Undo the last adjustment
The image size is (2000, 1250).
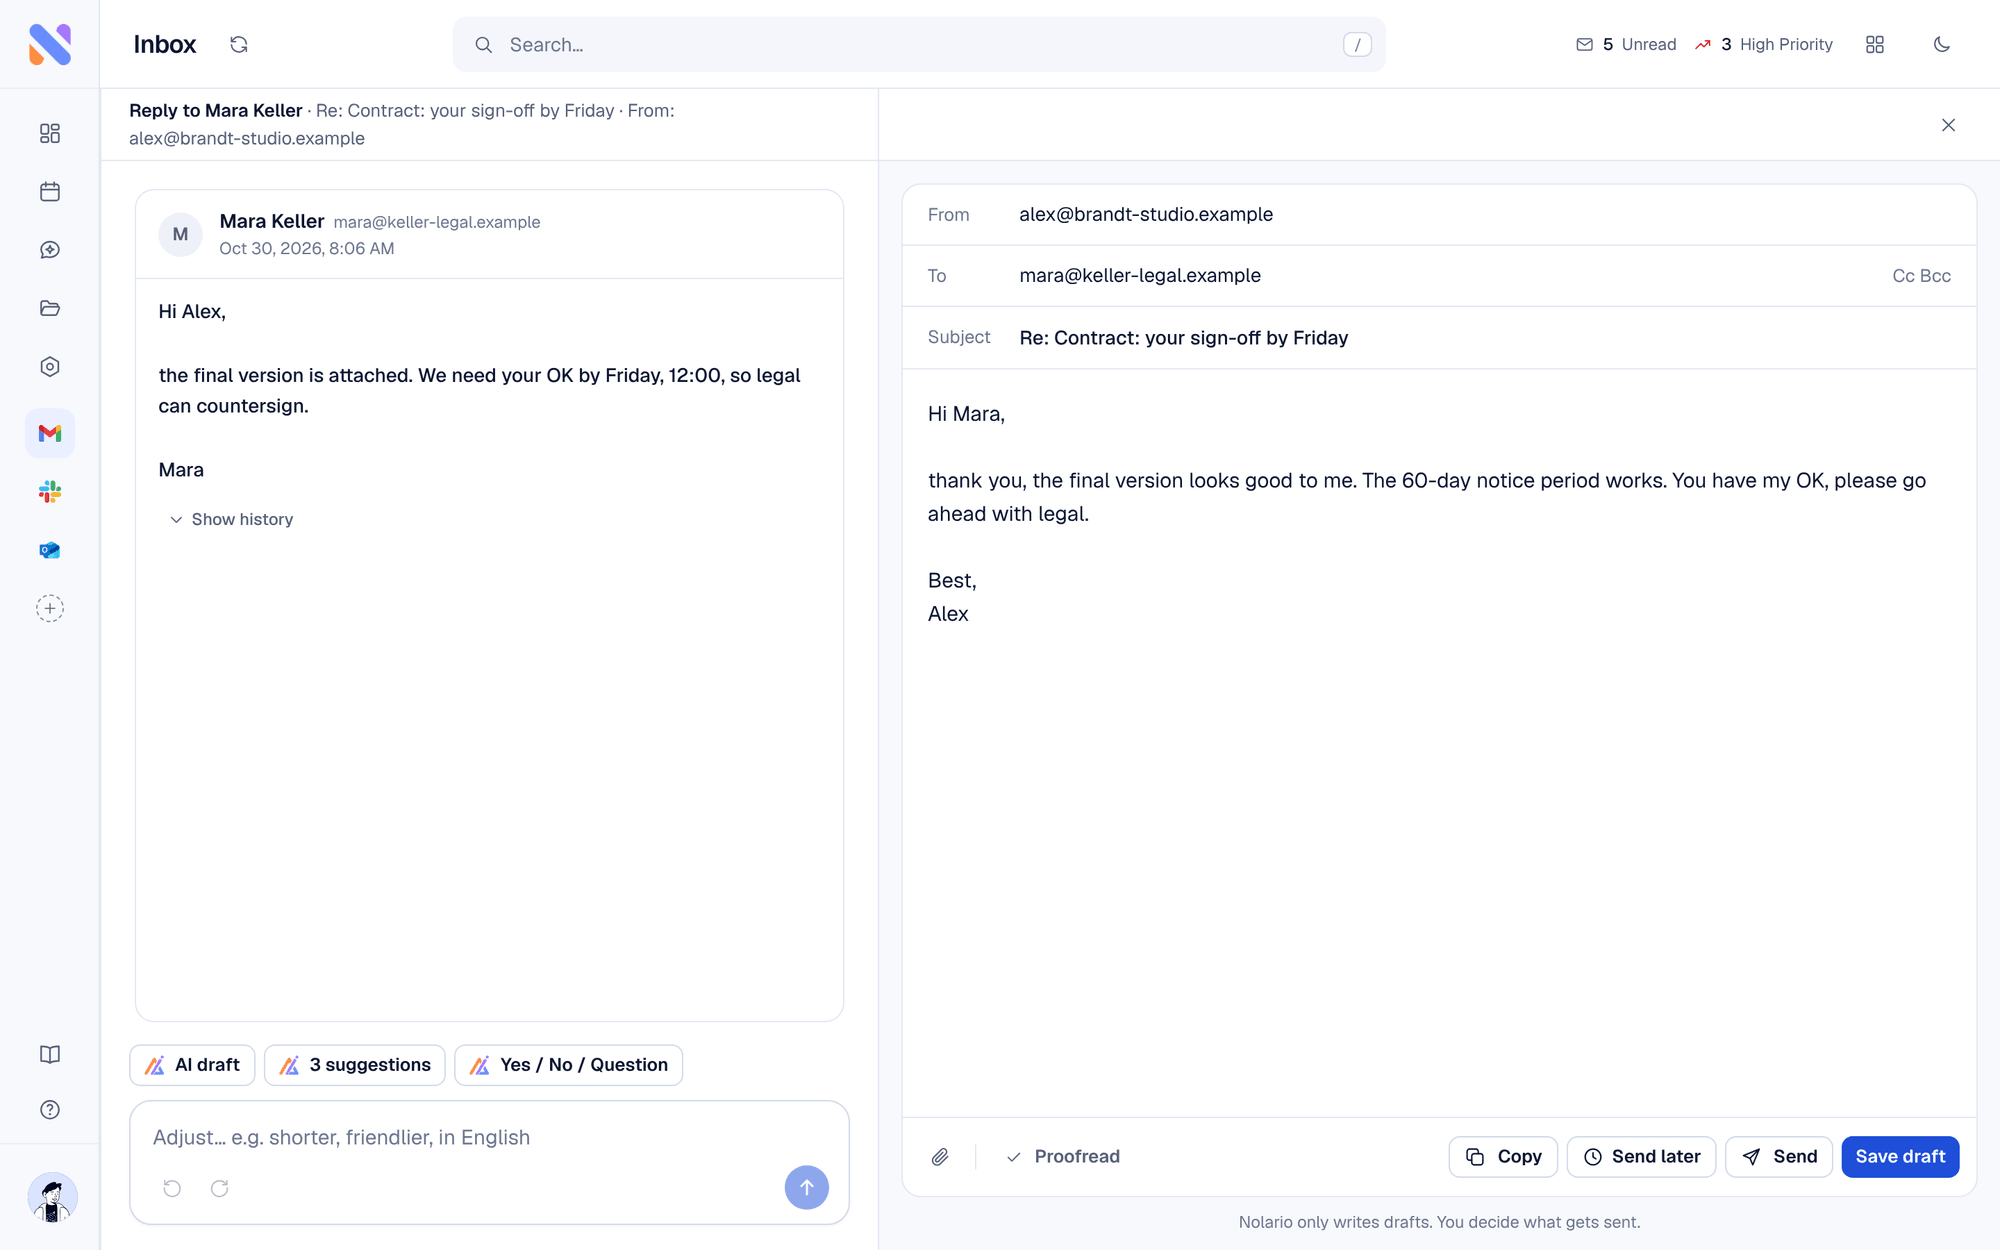tap(172, 1188)
